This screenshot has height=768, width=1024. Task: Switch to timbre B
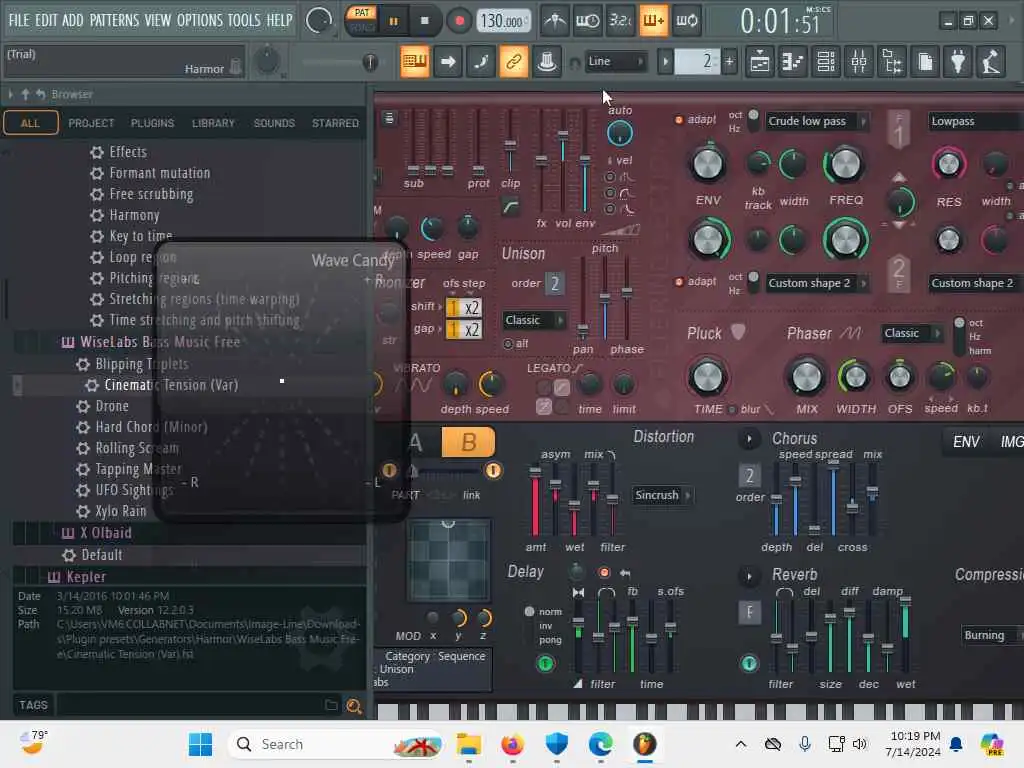coord(468,442)
